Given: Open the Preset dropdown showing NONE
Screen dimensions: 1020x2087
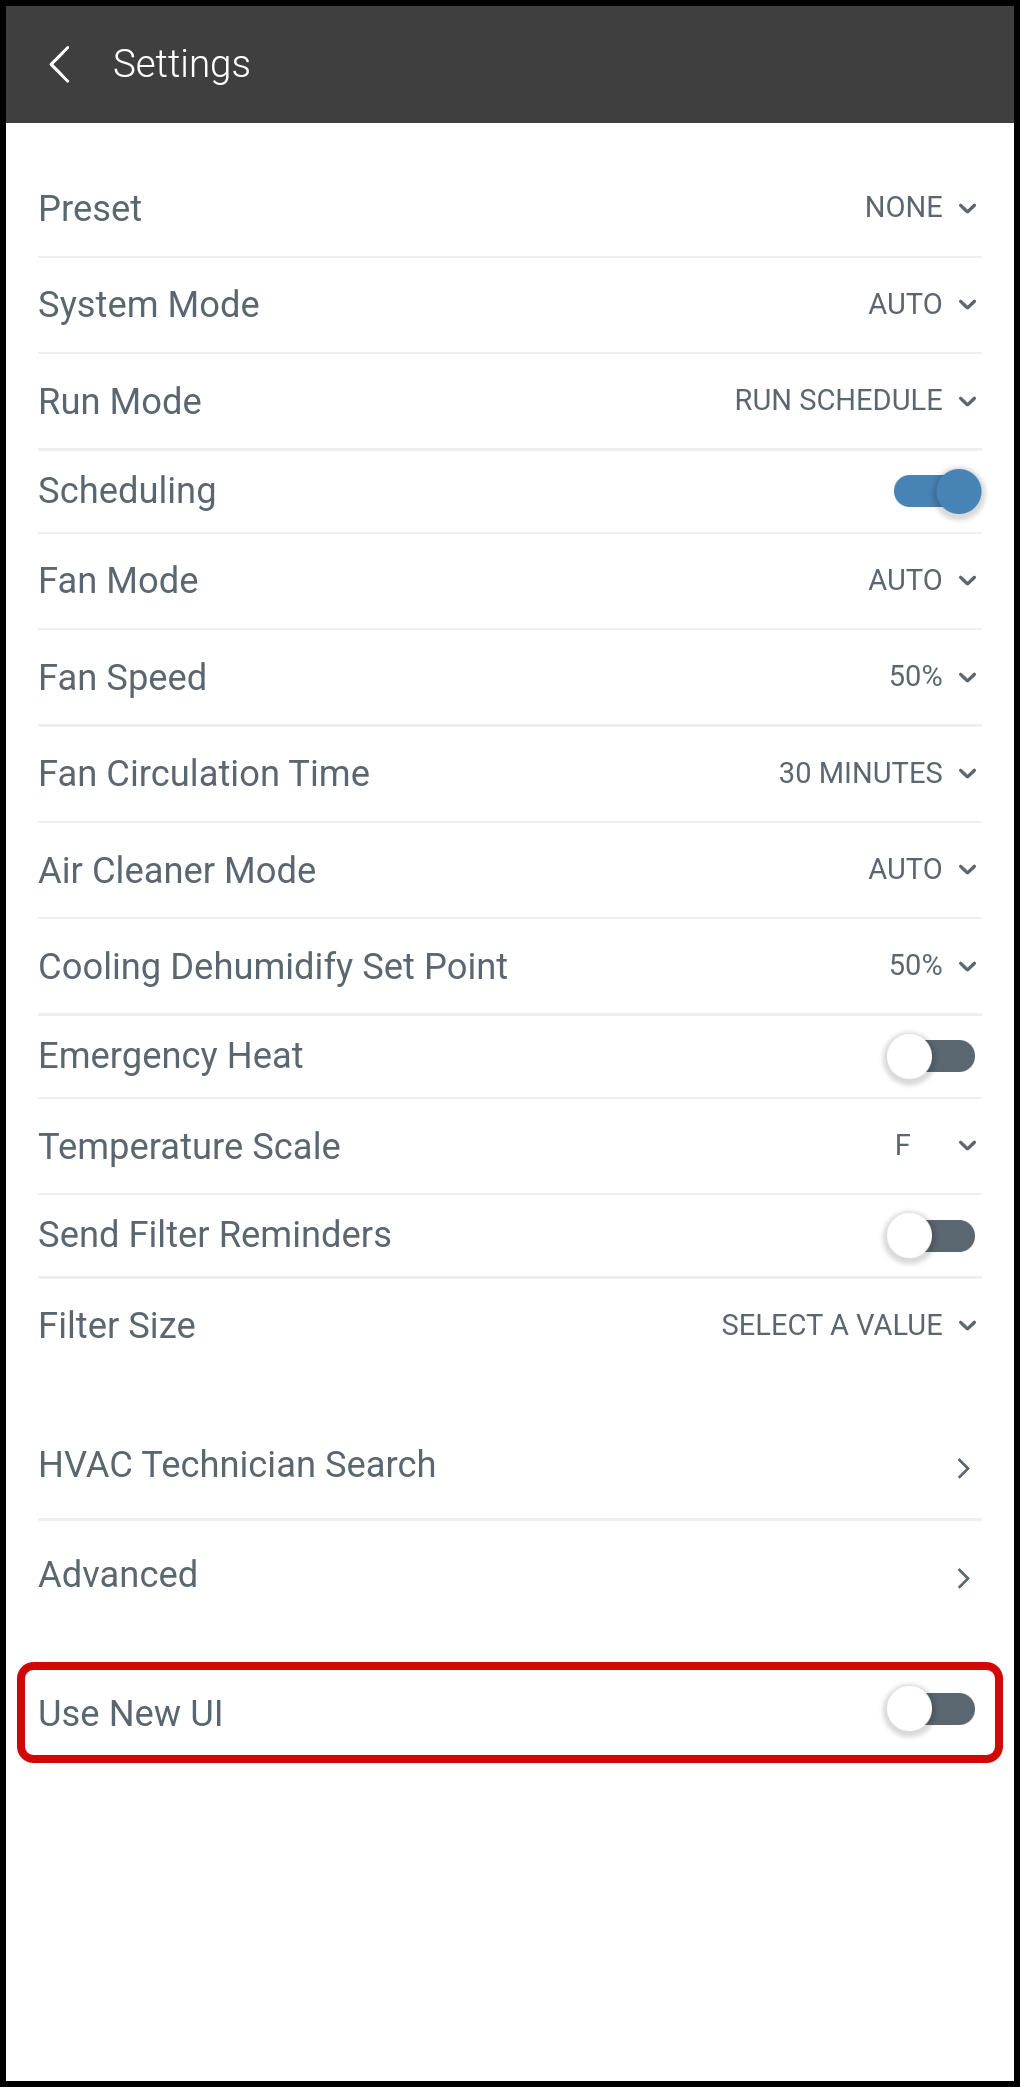Looking at the screenshot, I should [920, 208].
